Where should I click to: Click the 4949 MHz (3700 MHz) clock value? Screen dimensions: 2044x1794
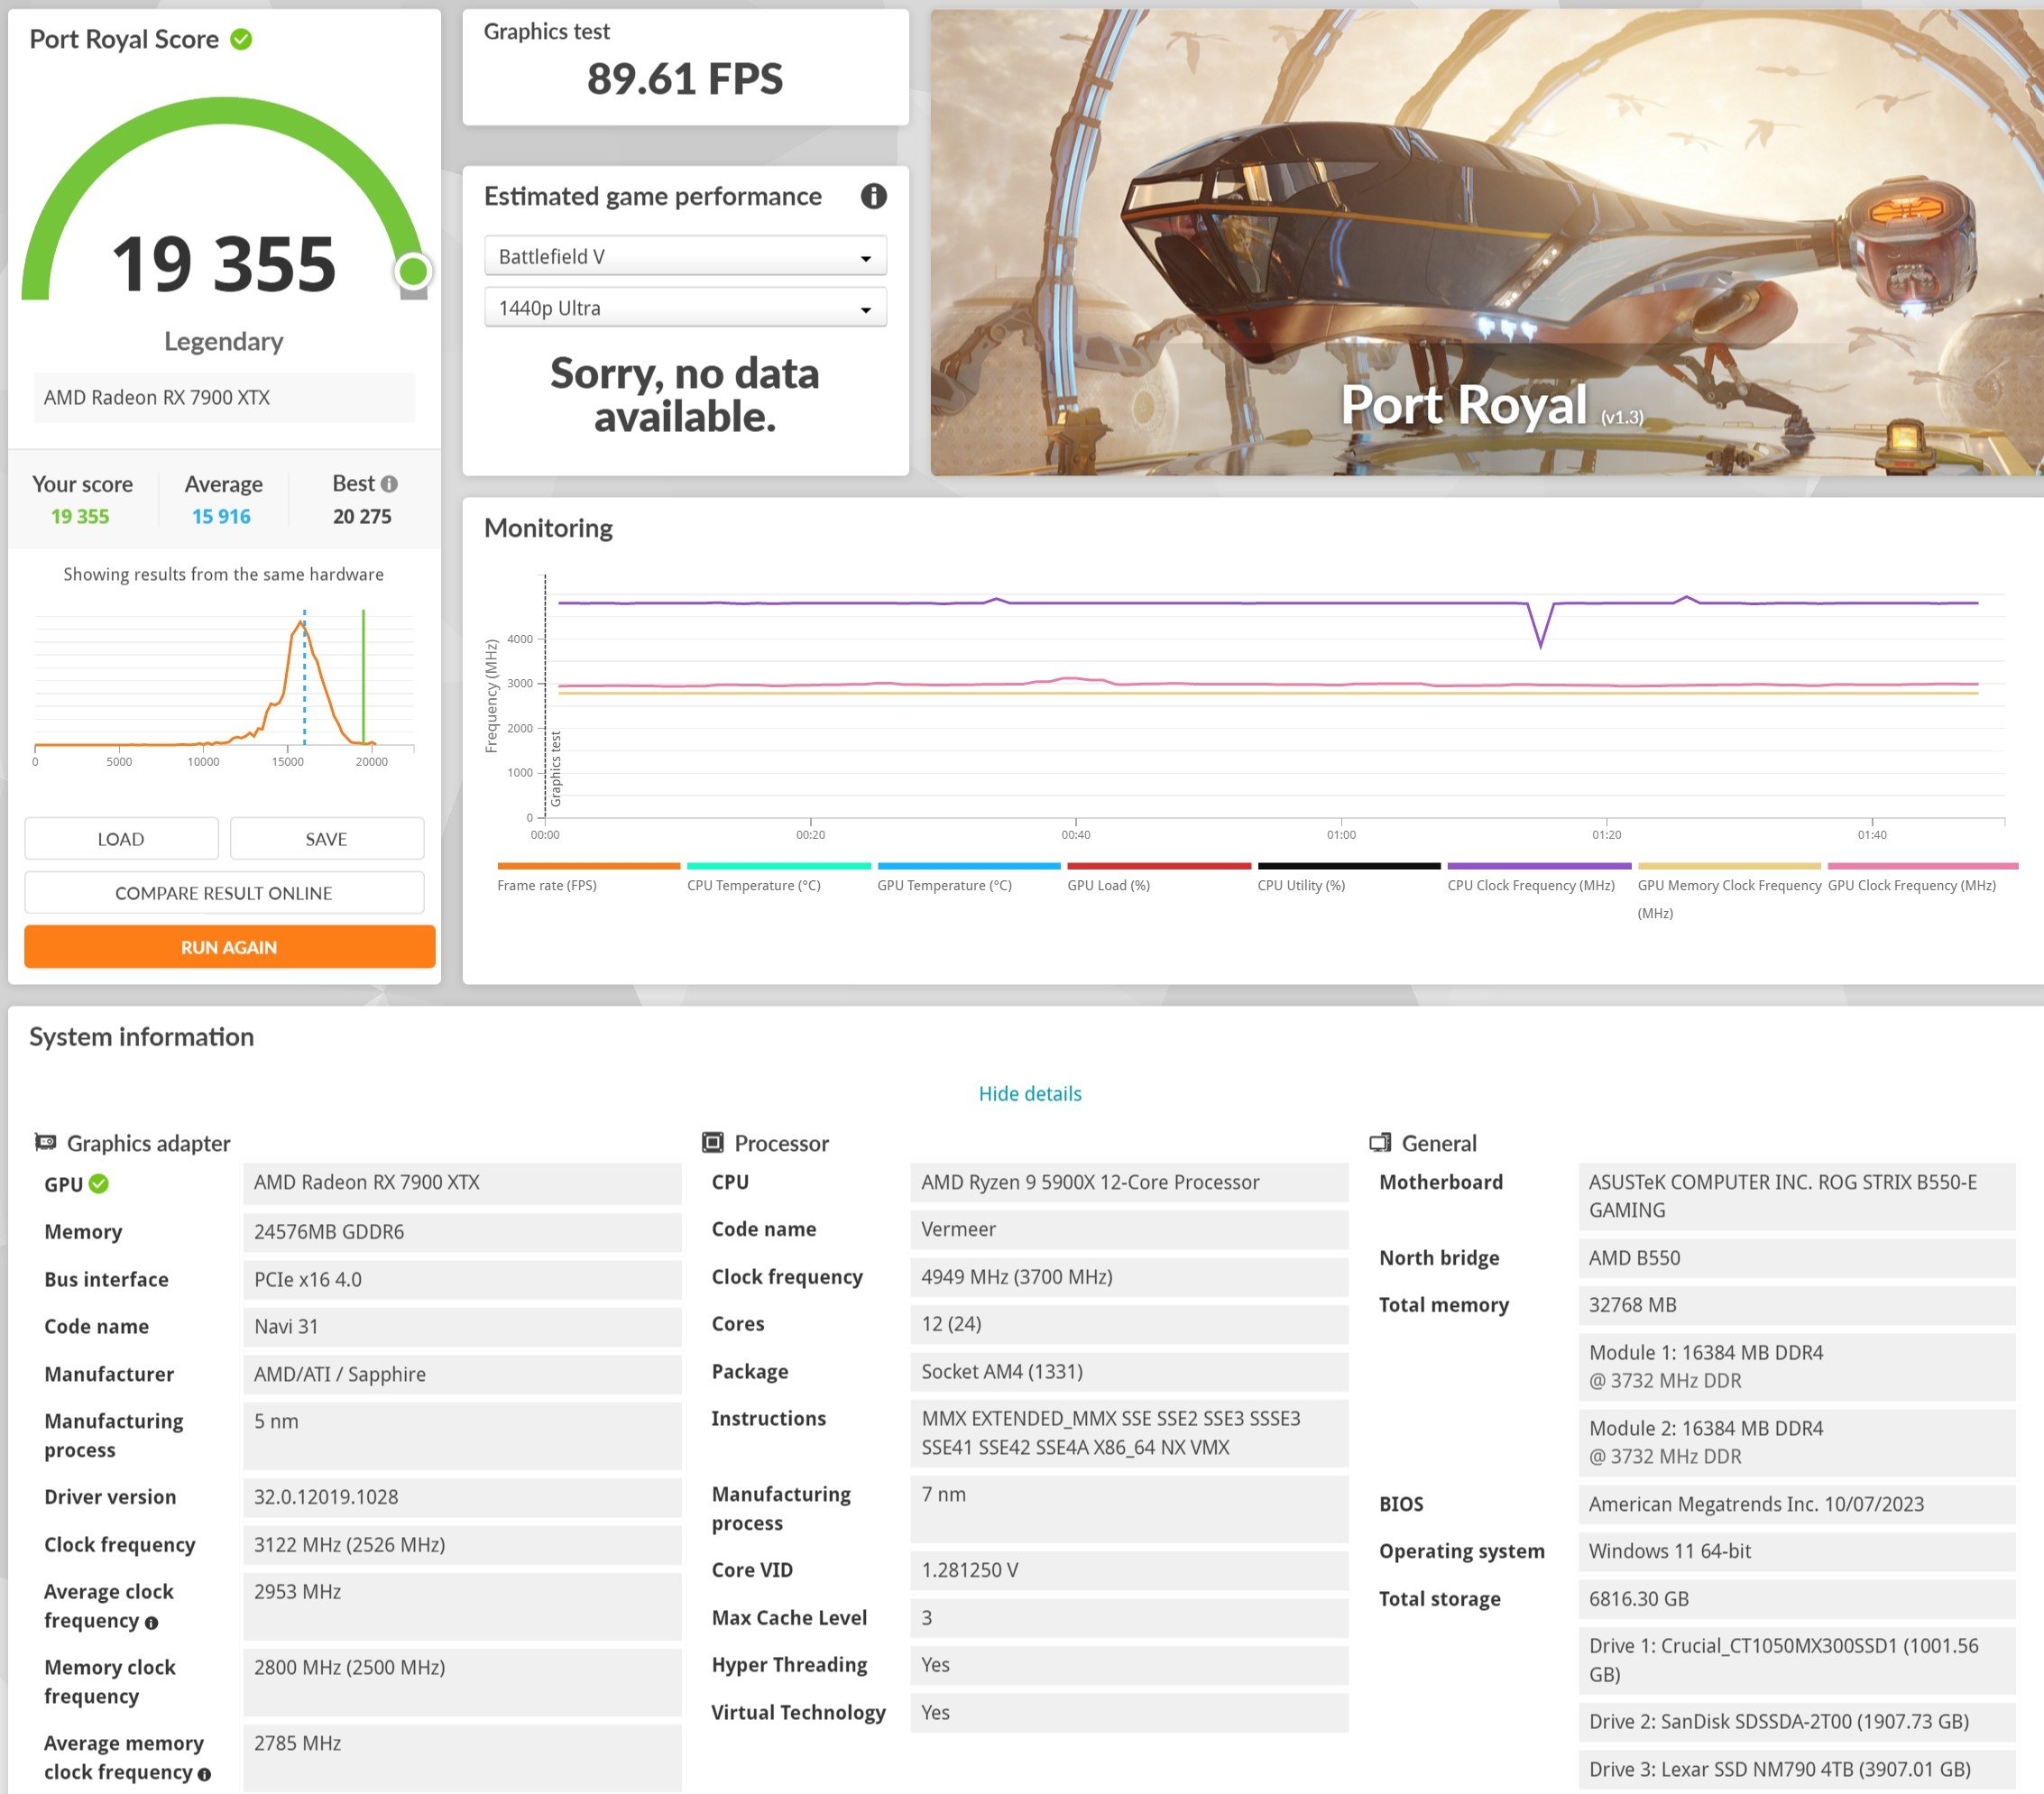click(x=1129, y=1277)
